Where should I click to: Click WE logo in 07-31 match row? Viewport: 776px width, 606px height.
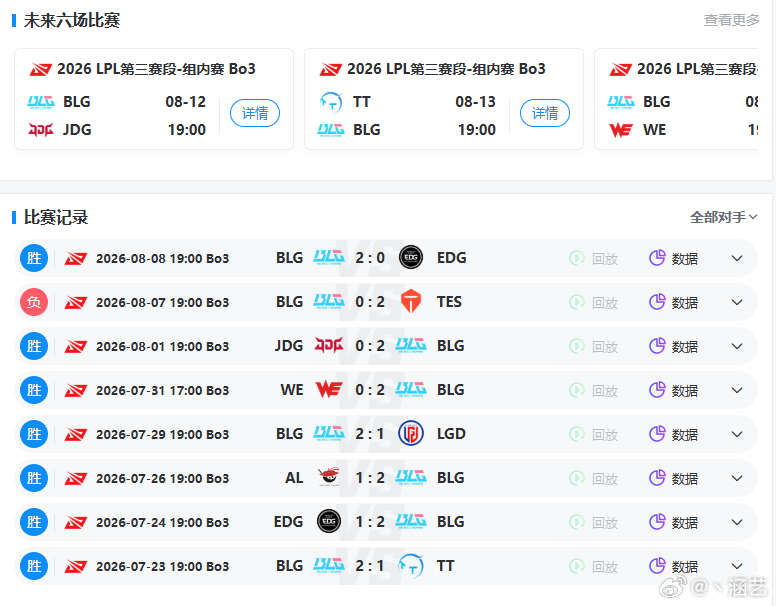click(x=329, y=389)
